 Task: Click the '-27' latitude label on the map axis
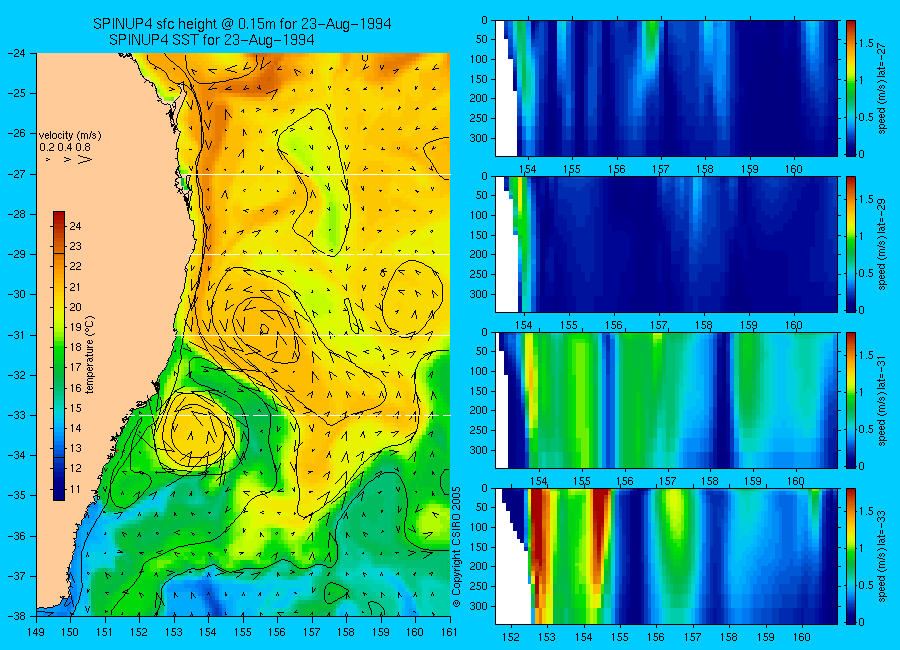click(15, 173)
